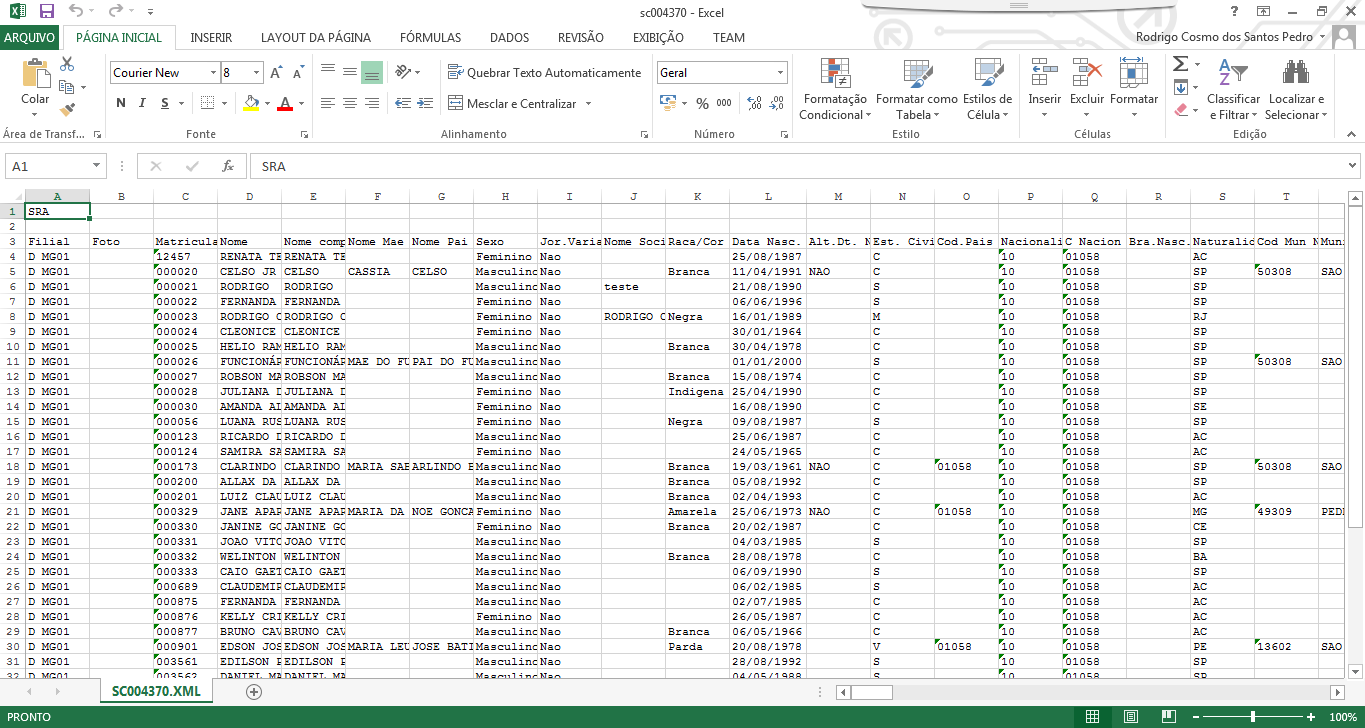Open Estilos de Célula menu
1365x728 pixels.
coord(988,88)
